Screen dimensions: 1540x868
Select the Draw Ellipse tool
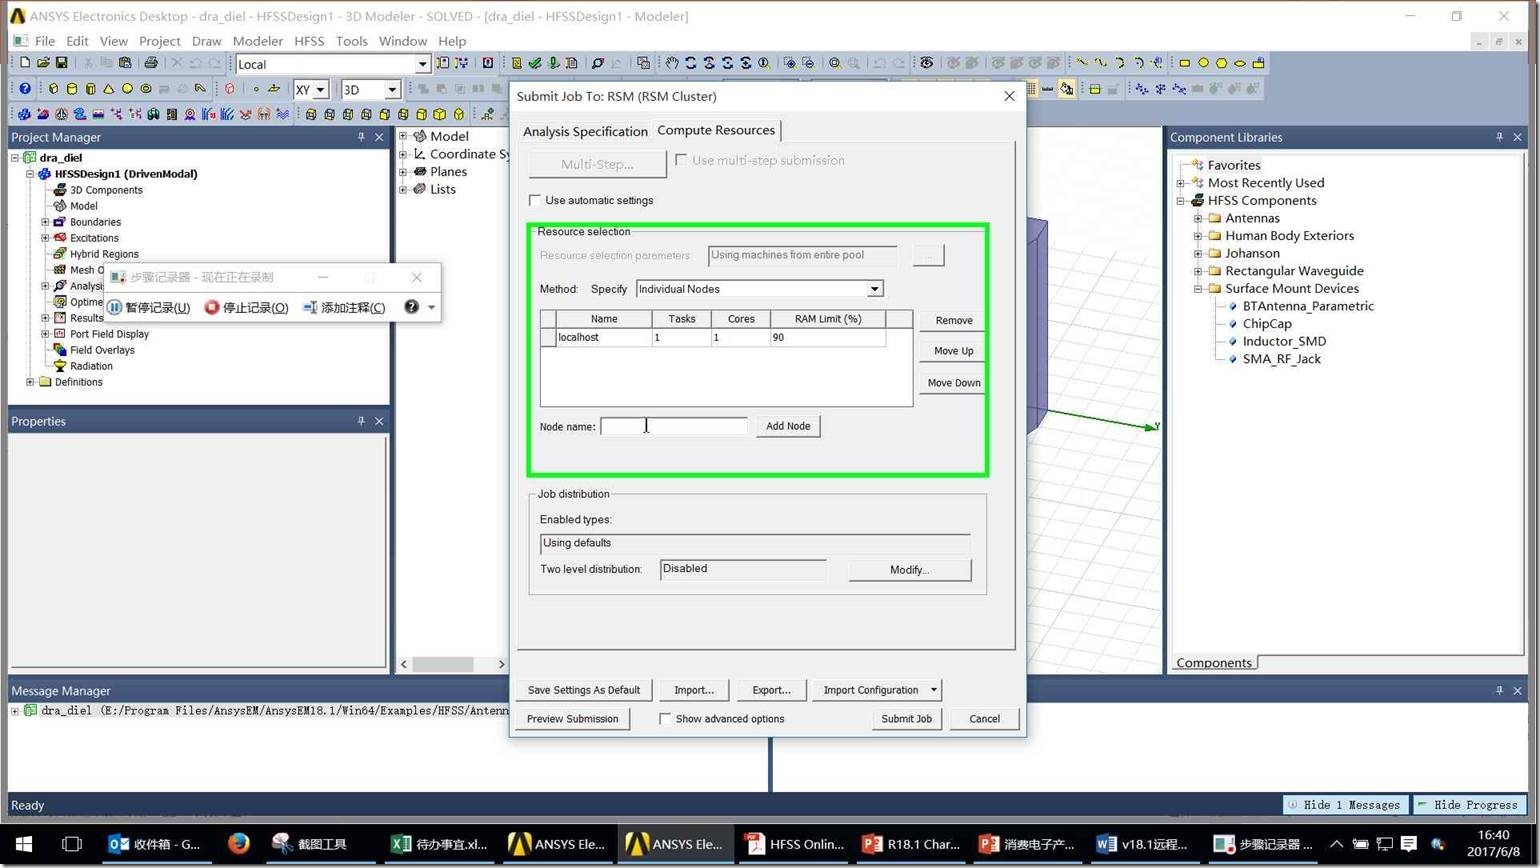tap(1240, 63)
